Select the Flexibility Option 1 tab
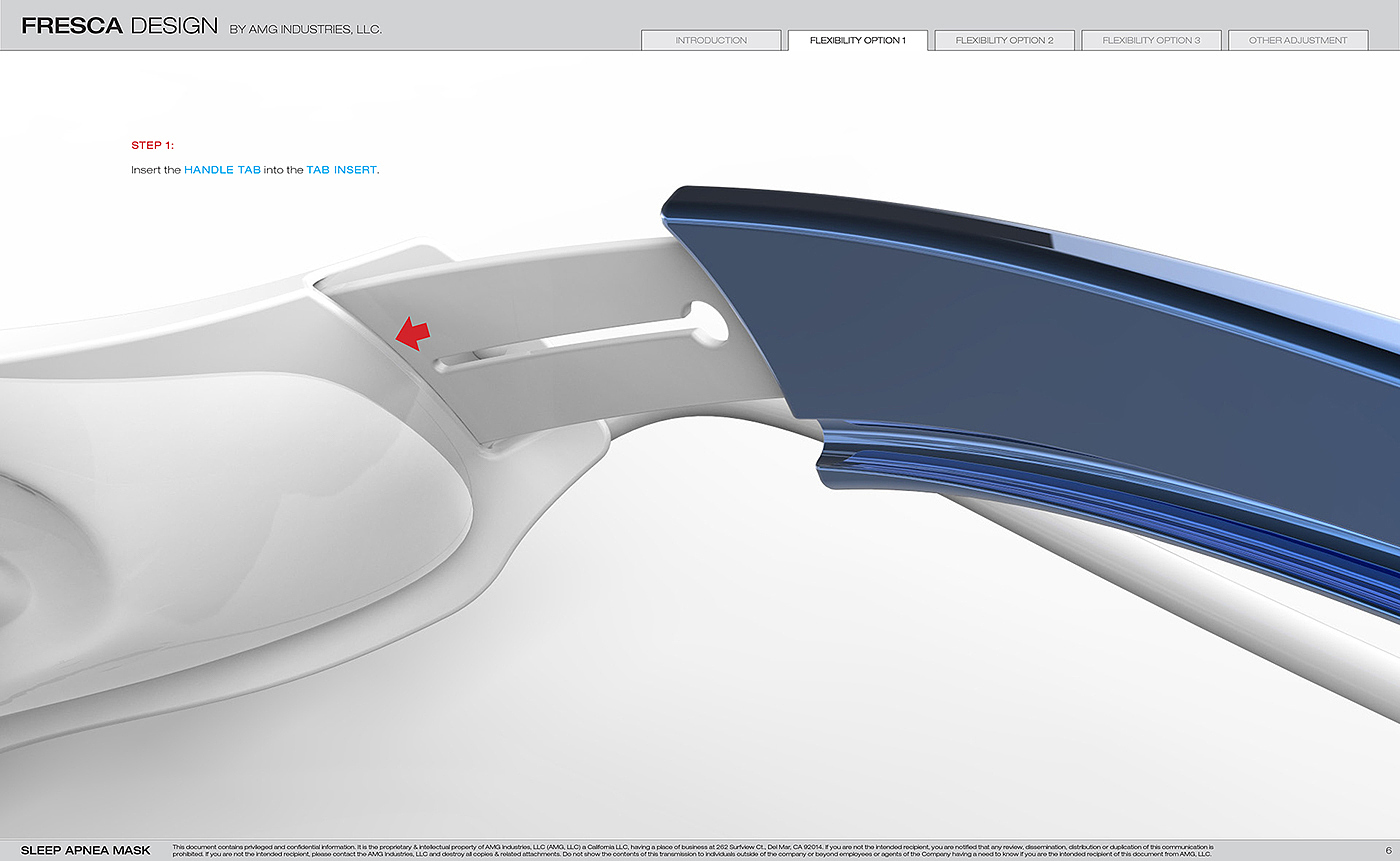The height and width of the screenshot is (861, 1400). [857, 41]
